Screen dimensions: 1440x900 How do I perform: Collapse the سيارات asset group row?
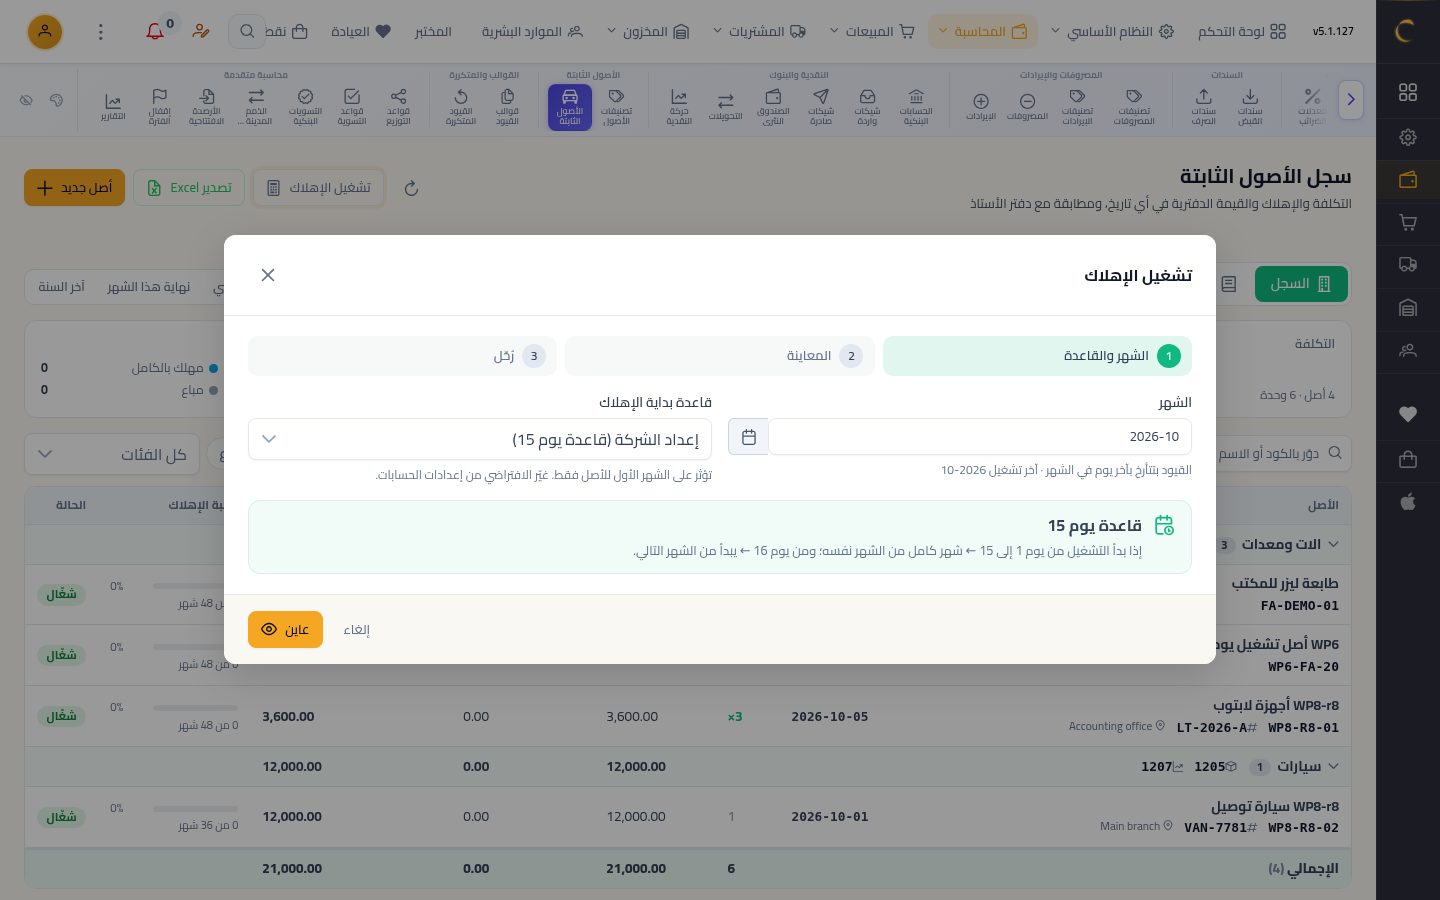[x=1332, y=767]
